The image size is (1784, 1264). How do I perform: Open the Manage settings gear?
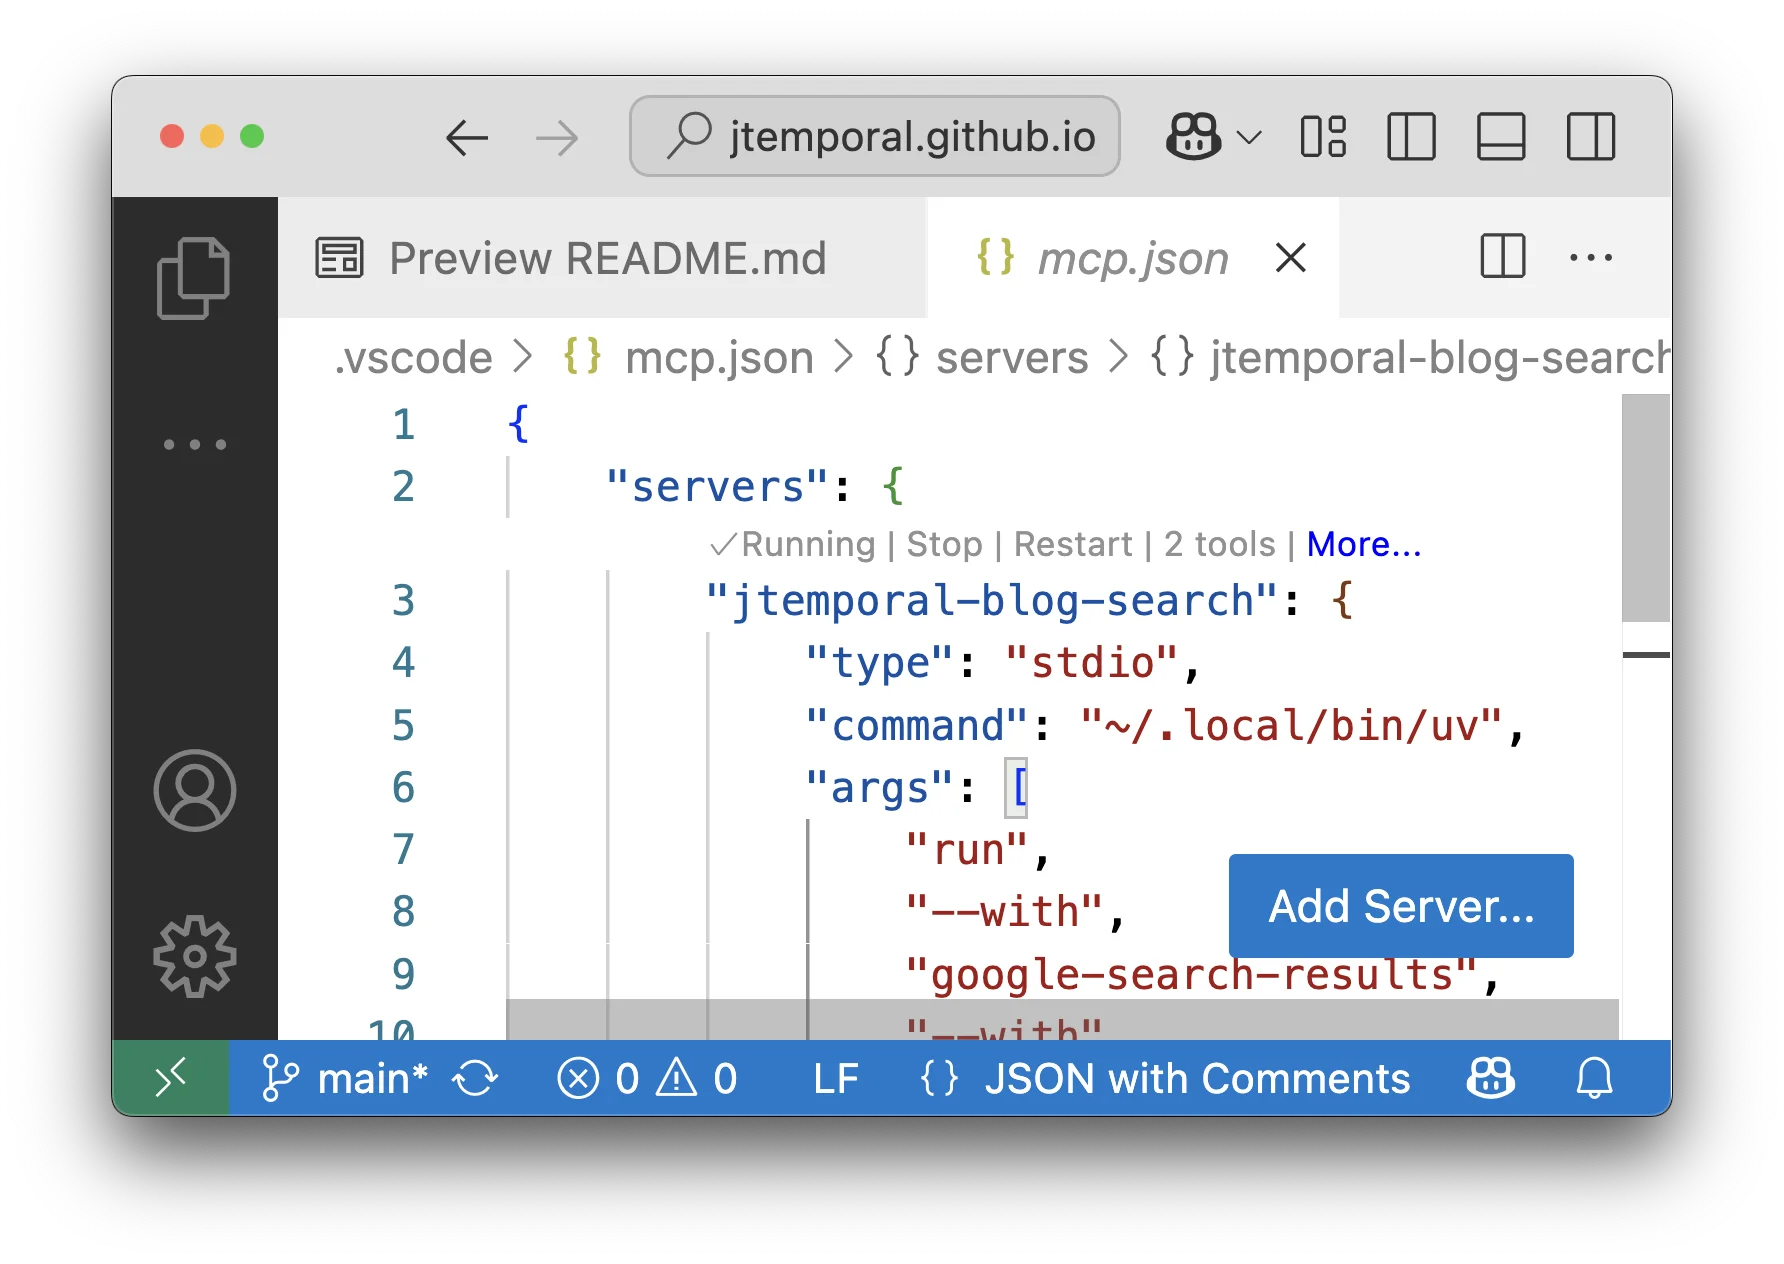click(195, 957)
